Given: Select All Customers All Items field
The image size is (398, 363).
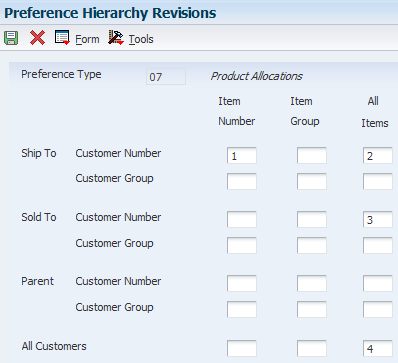Looking at the screenshot, I should (378, 348).
